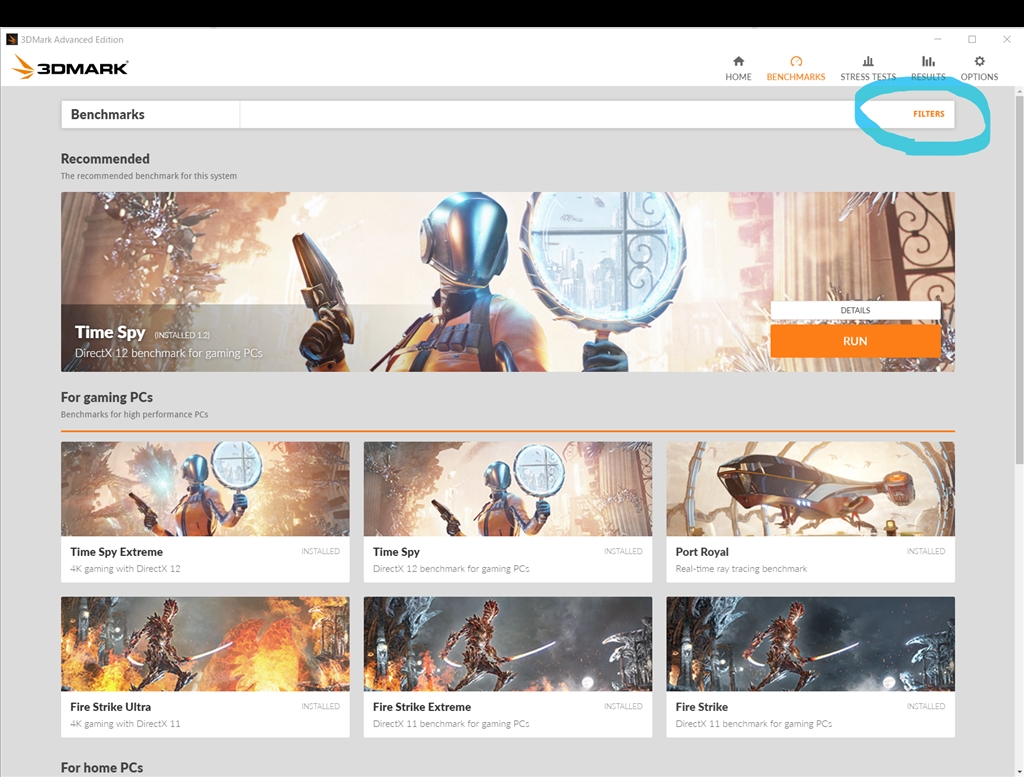Screen dimensions: 1024x777
Task: Click the 'For home PCs' heading
Action: (x=102, y=768)
